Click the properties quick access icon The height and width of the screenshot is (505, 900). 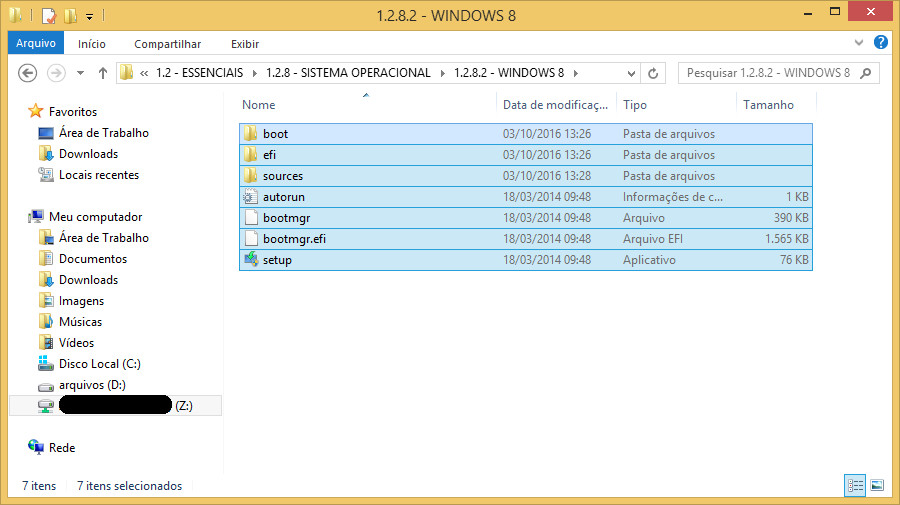(49, 15)
